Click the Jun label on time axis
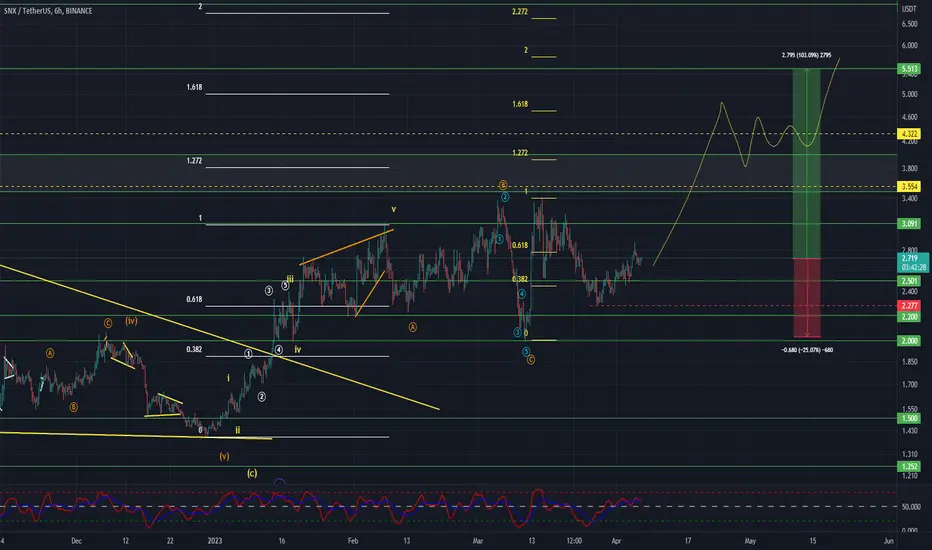Viewport: 932px width, 550px height. (889, 541)
